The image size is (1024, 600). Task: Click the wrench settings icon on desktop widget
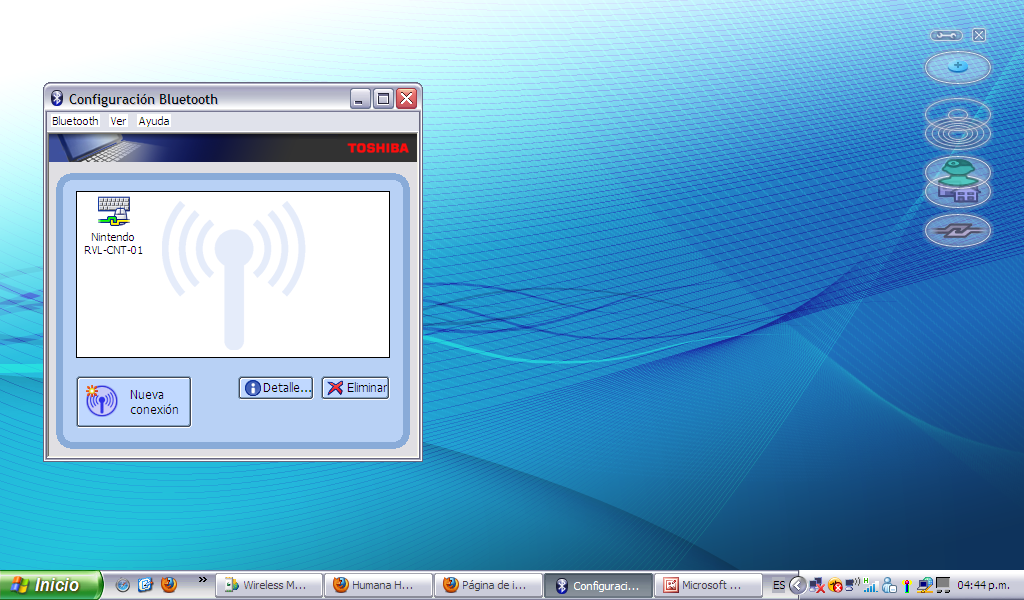[x=945, y=35]
